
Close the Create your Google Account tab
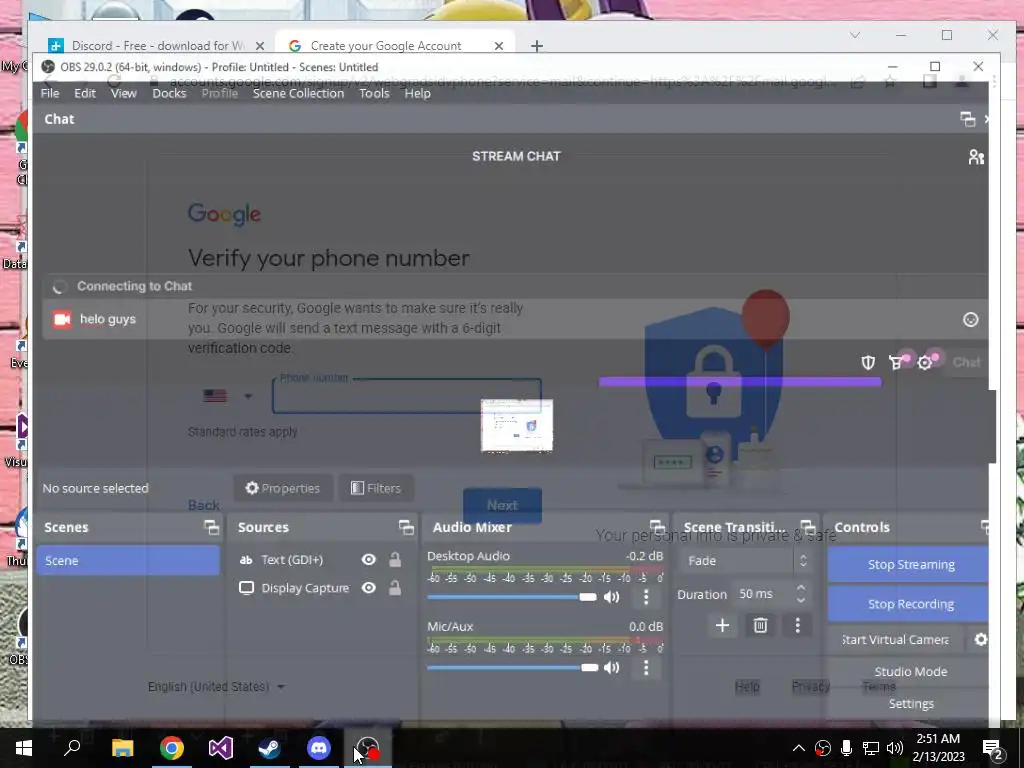pyautogui.click(x=499, y=46)
